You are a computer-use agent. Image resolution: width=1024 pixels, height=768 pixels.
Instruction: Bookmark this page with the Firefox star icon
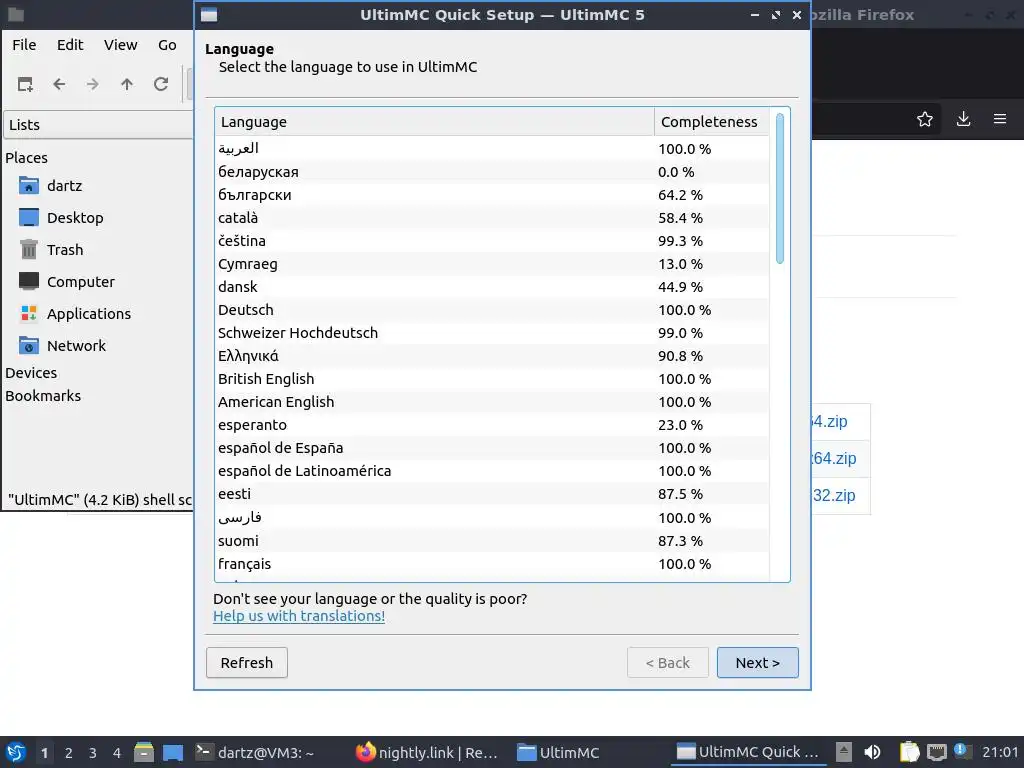tap(925, 119)
